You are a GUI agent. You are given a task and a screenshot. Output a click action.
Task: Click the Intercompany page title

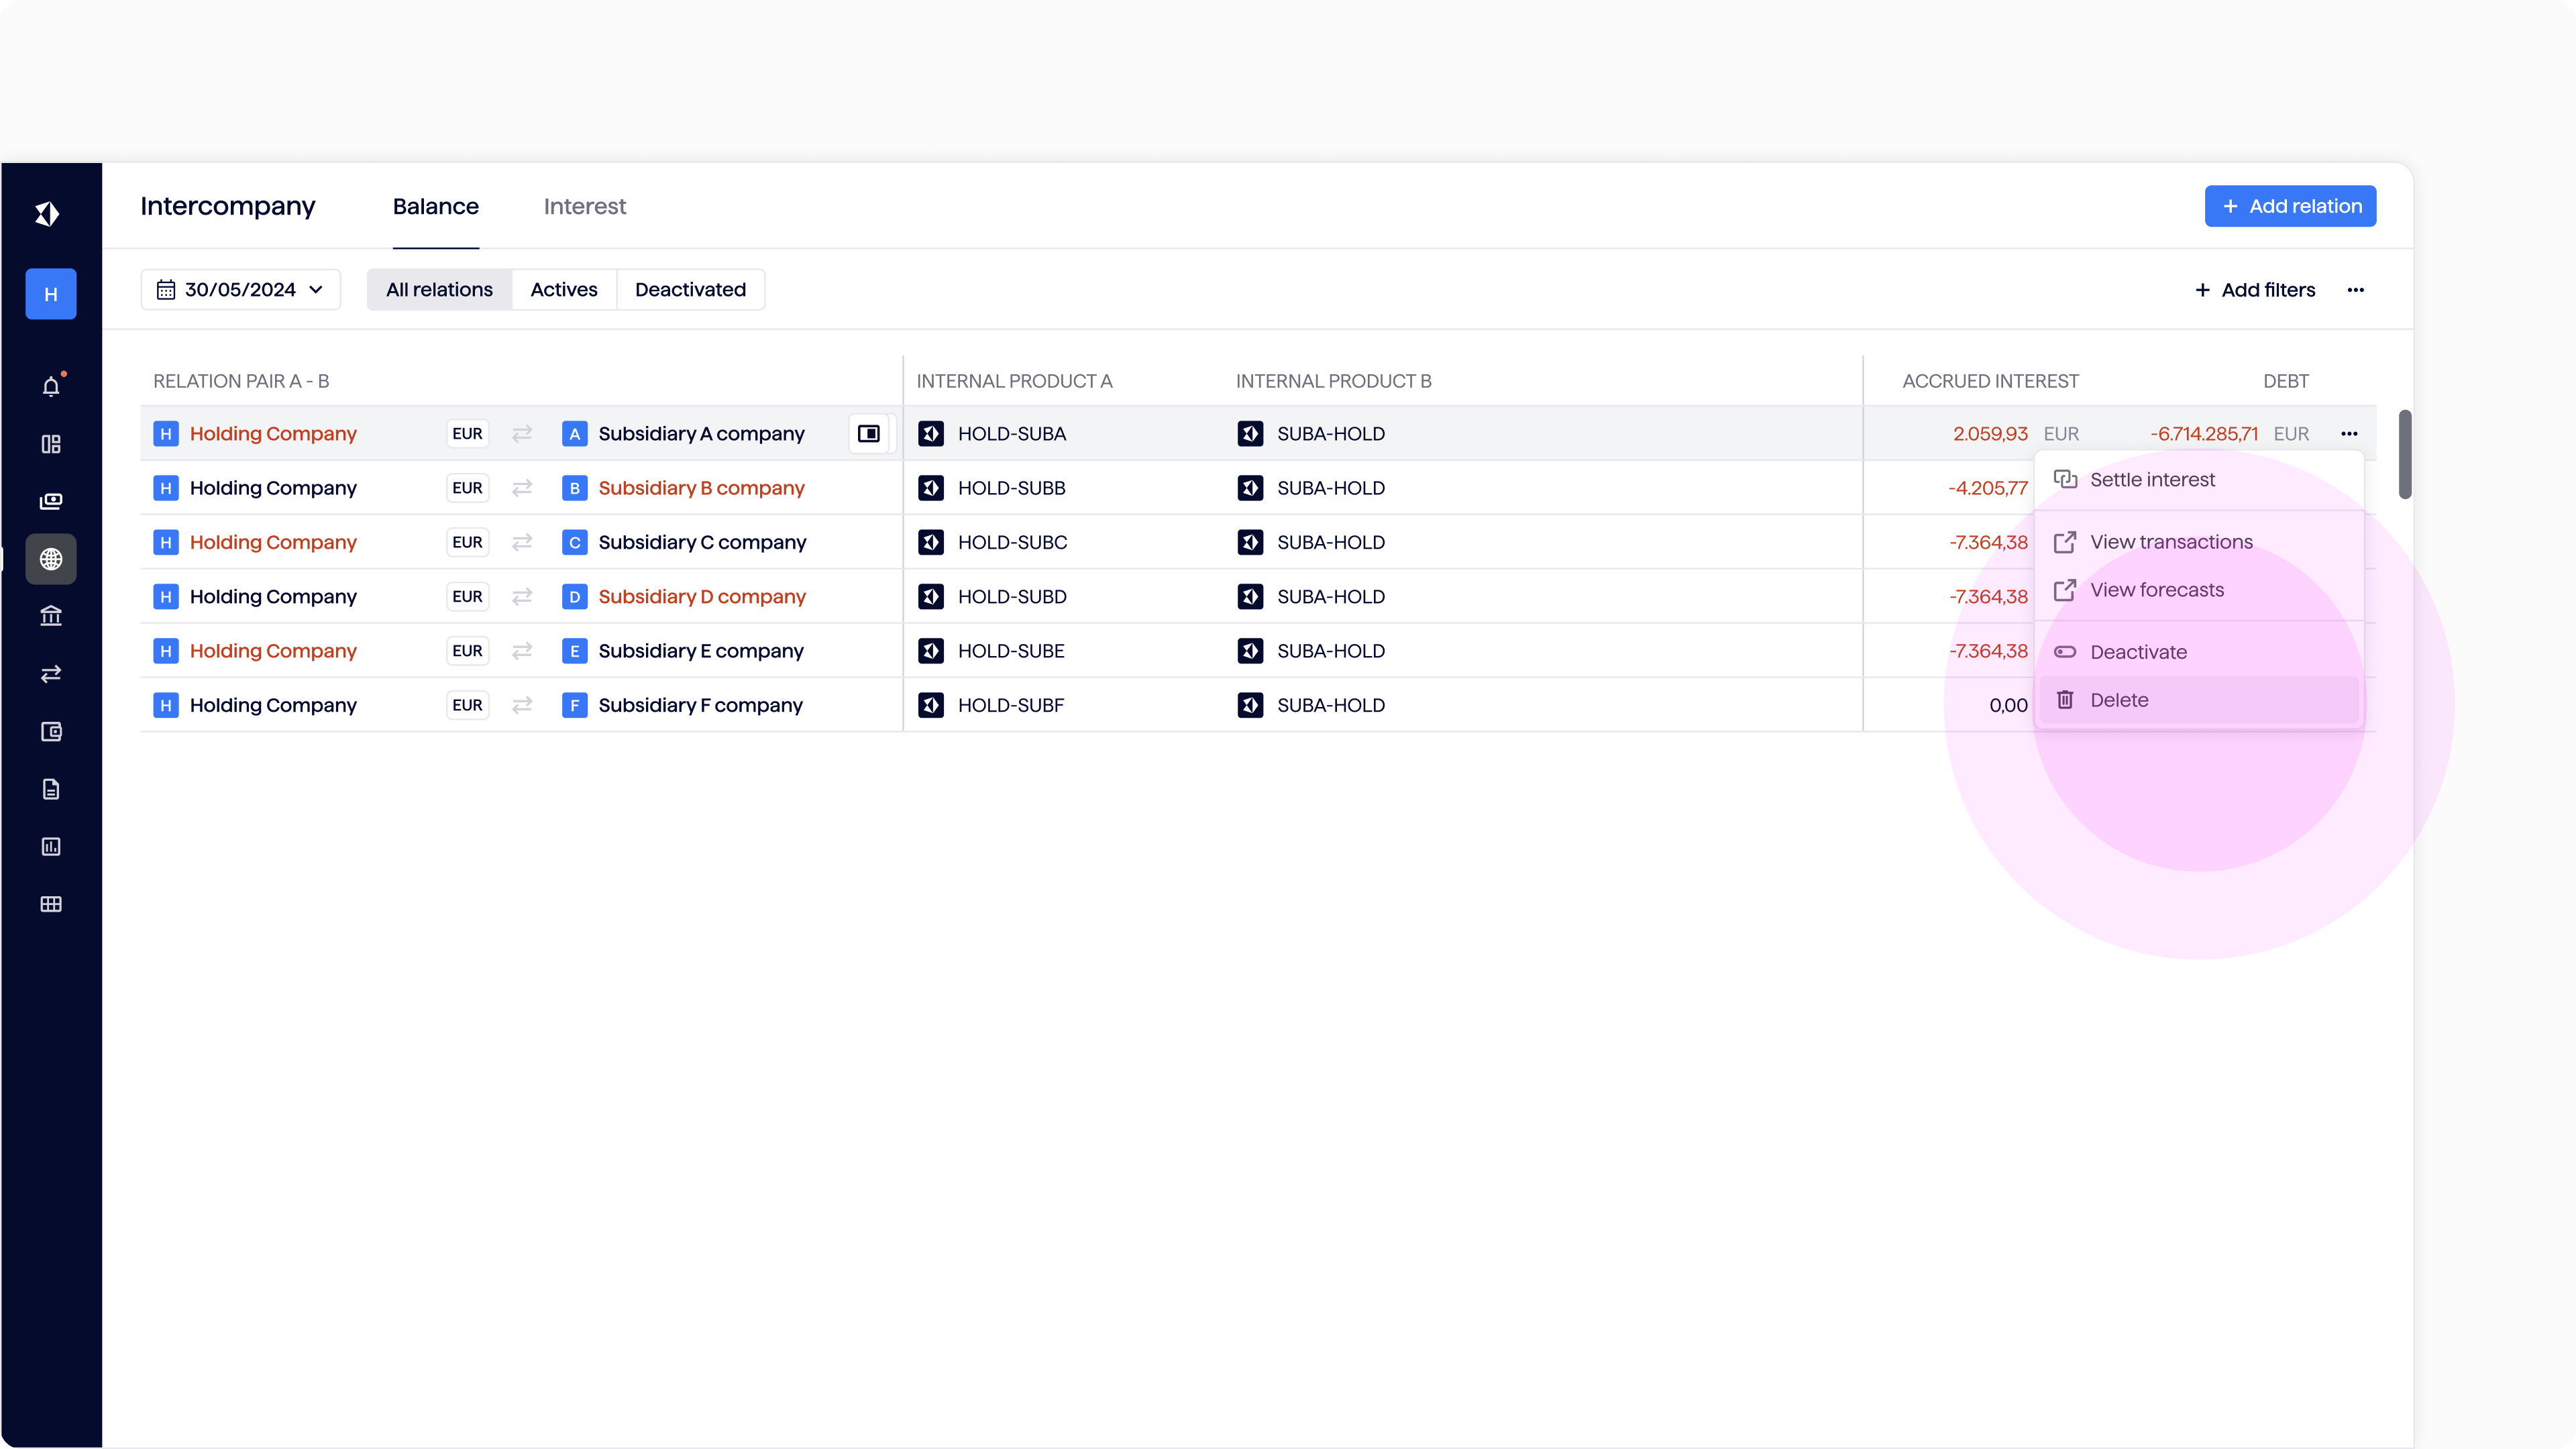(x=228, y=206)
